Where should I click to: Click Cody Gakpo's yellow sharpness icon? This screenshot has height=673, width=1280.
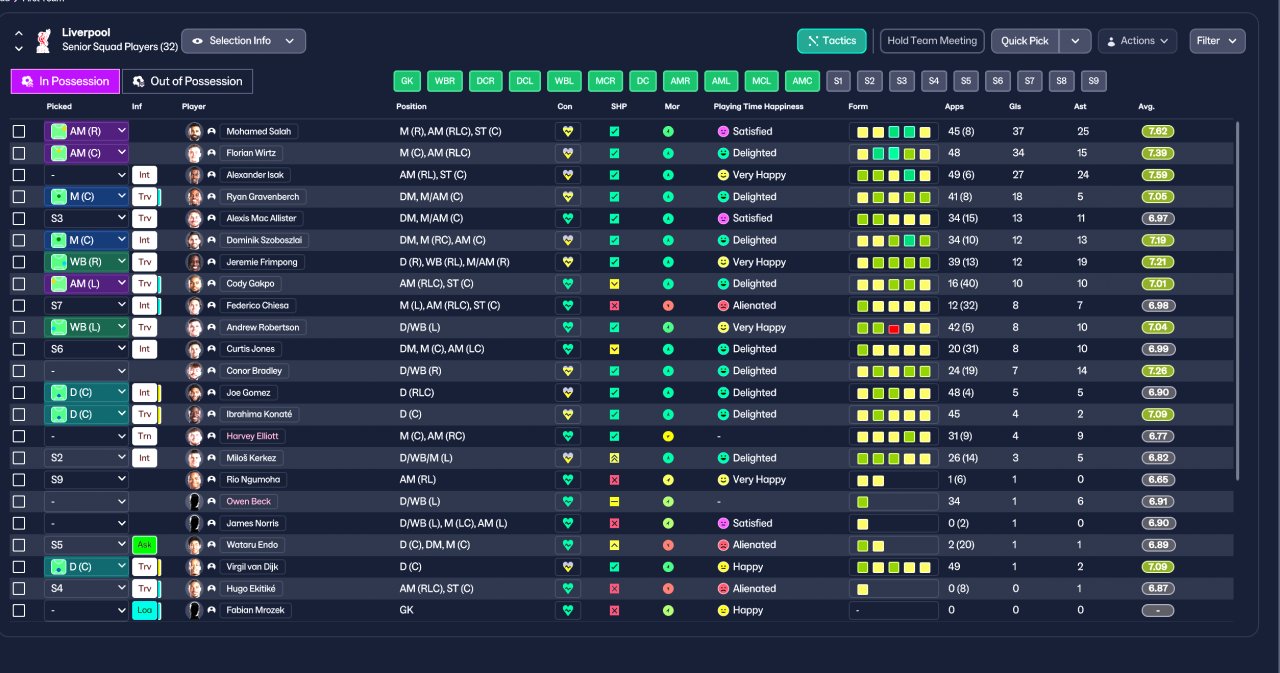click(x=614, y=284)
